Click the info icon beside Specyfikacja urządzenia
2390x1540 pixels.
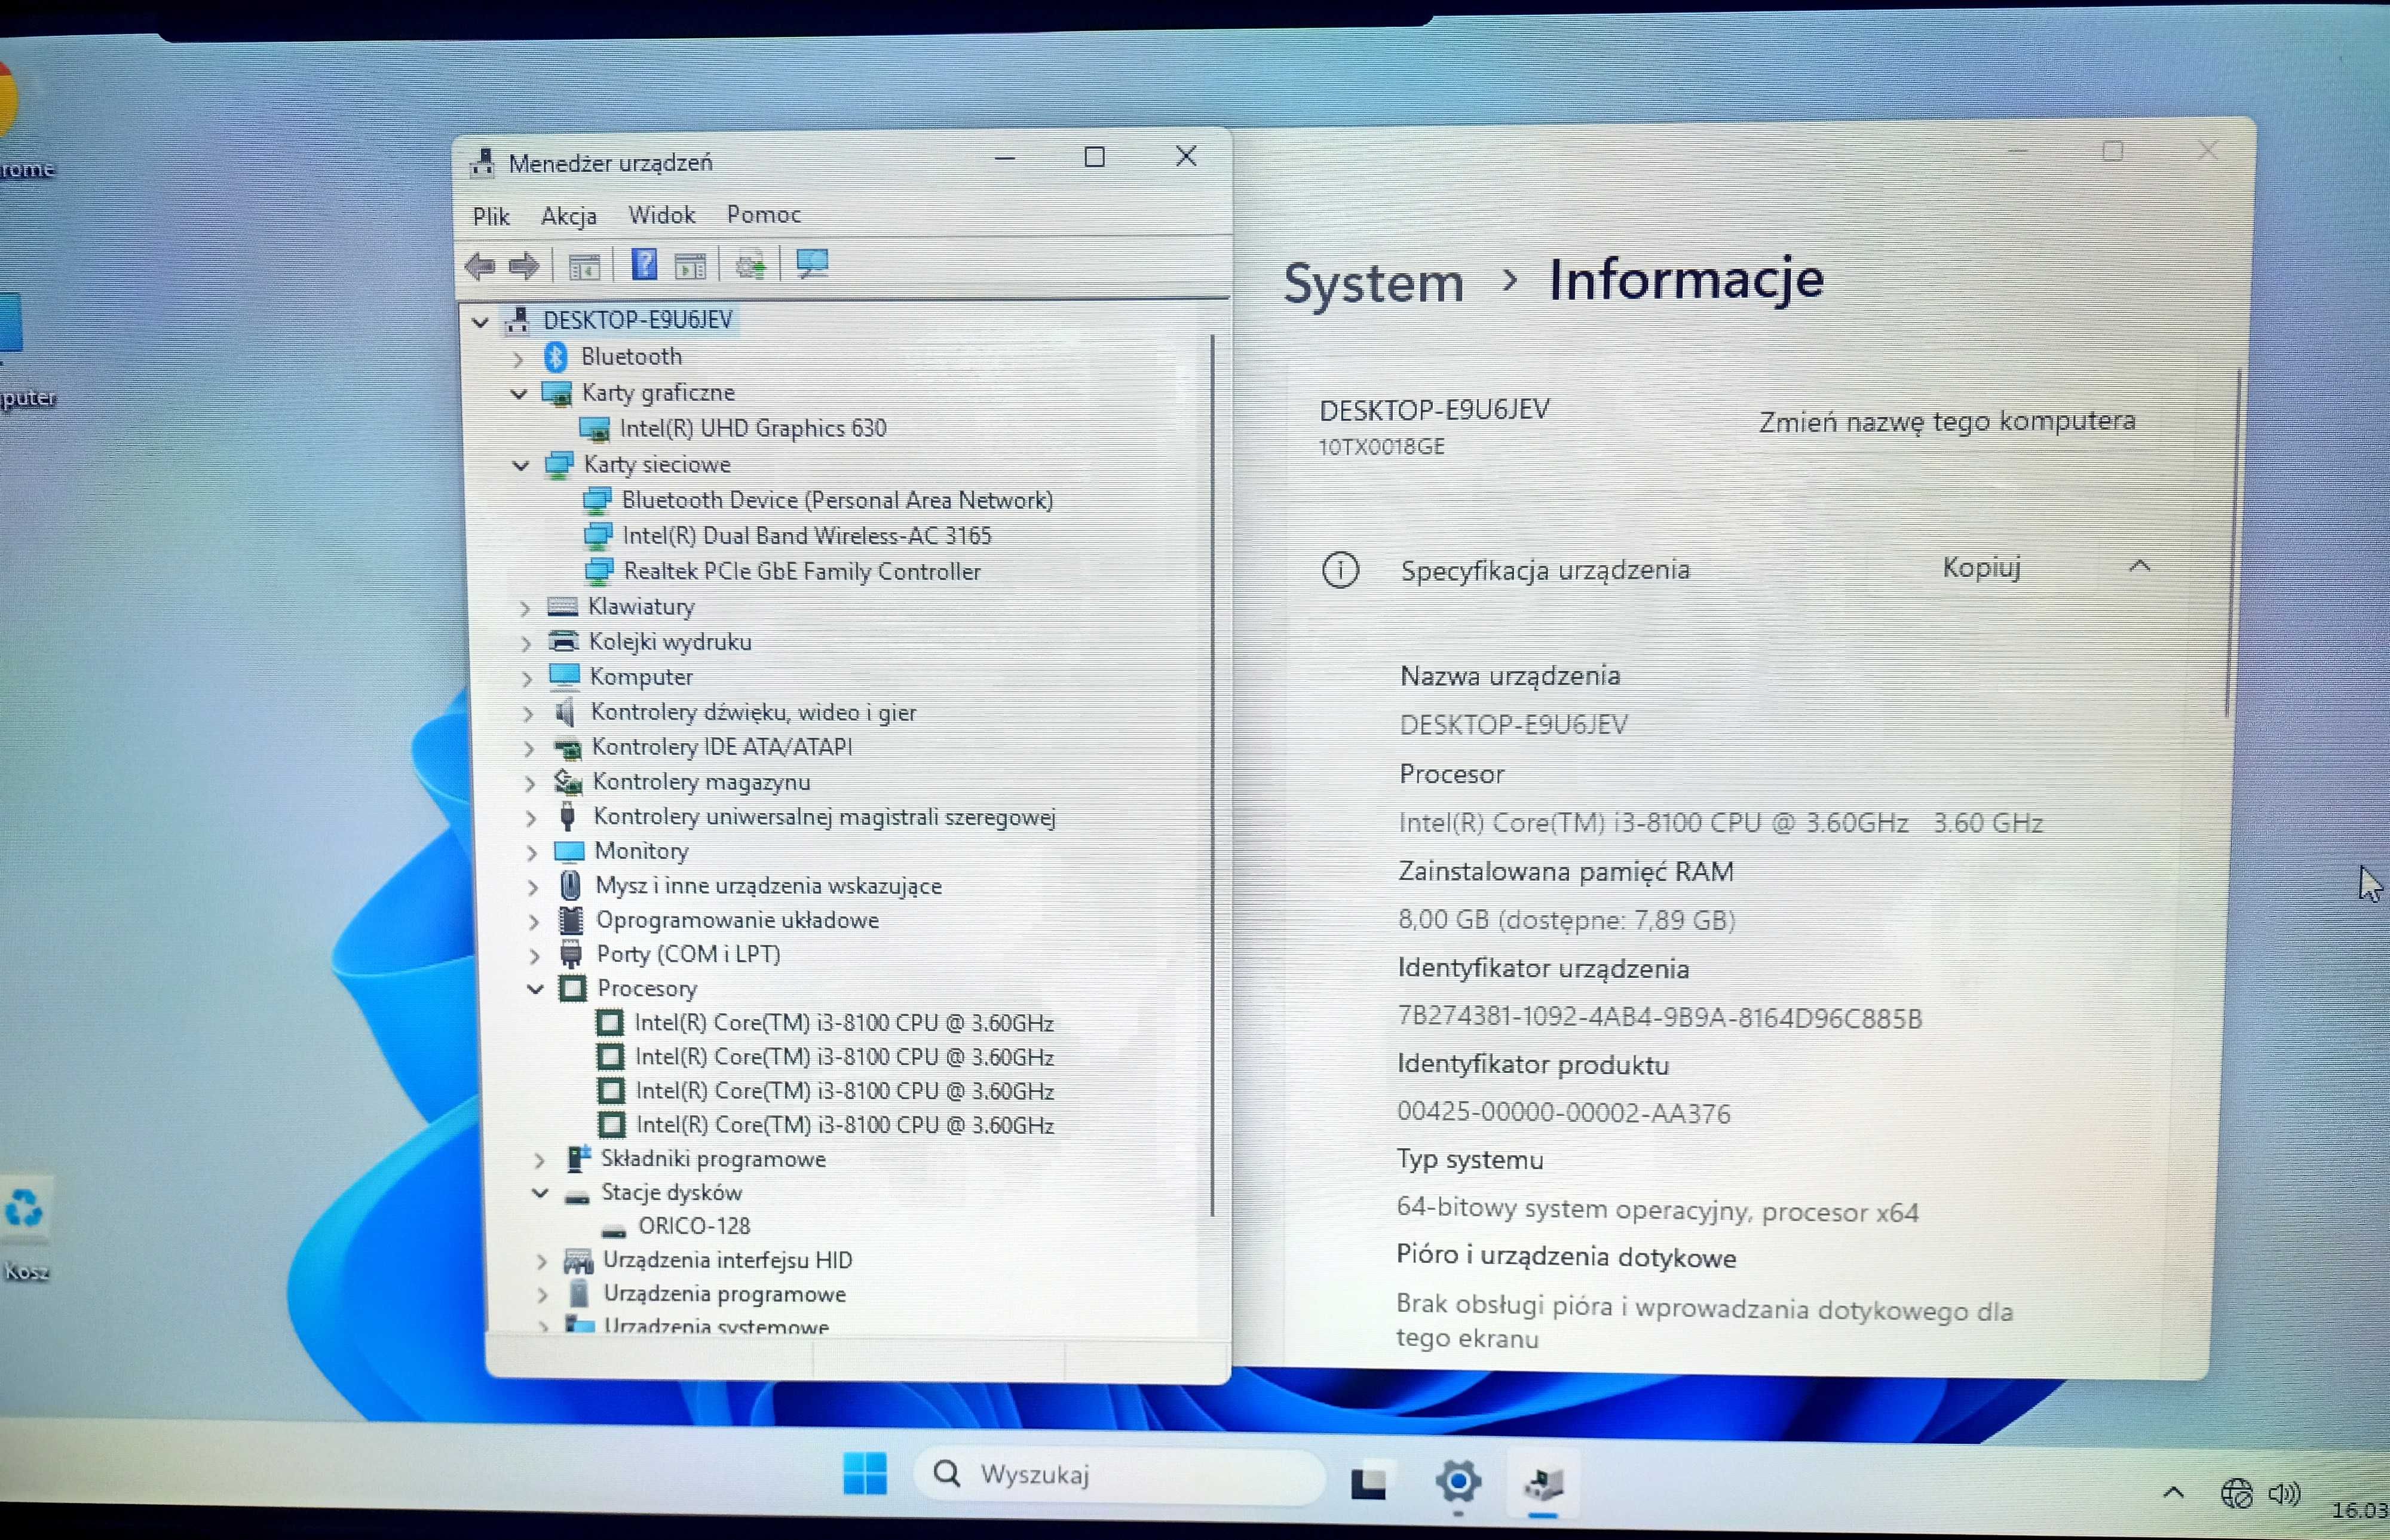(x=1340, y=571)
